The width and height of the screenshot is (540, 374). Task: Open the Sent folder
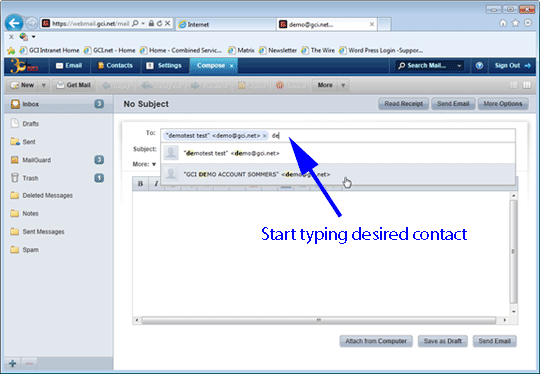pos(29,142)
